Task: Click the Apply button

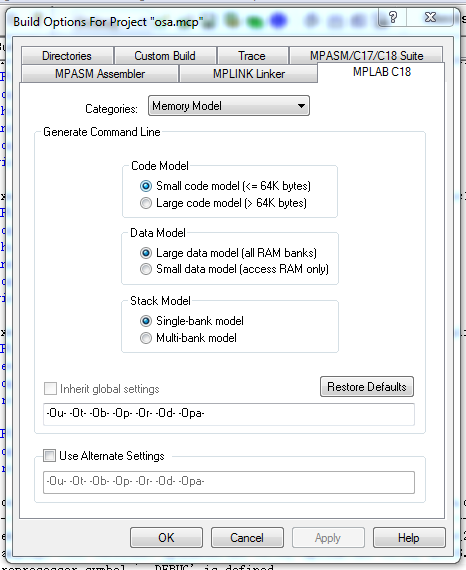Action: 328,538
